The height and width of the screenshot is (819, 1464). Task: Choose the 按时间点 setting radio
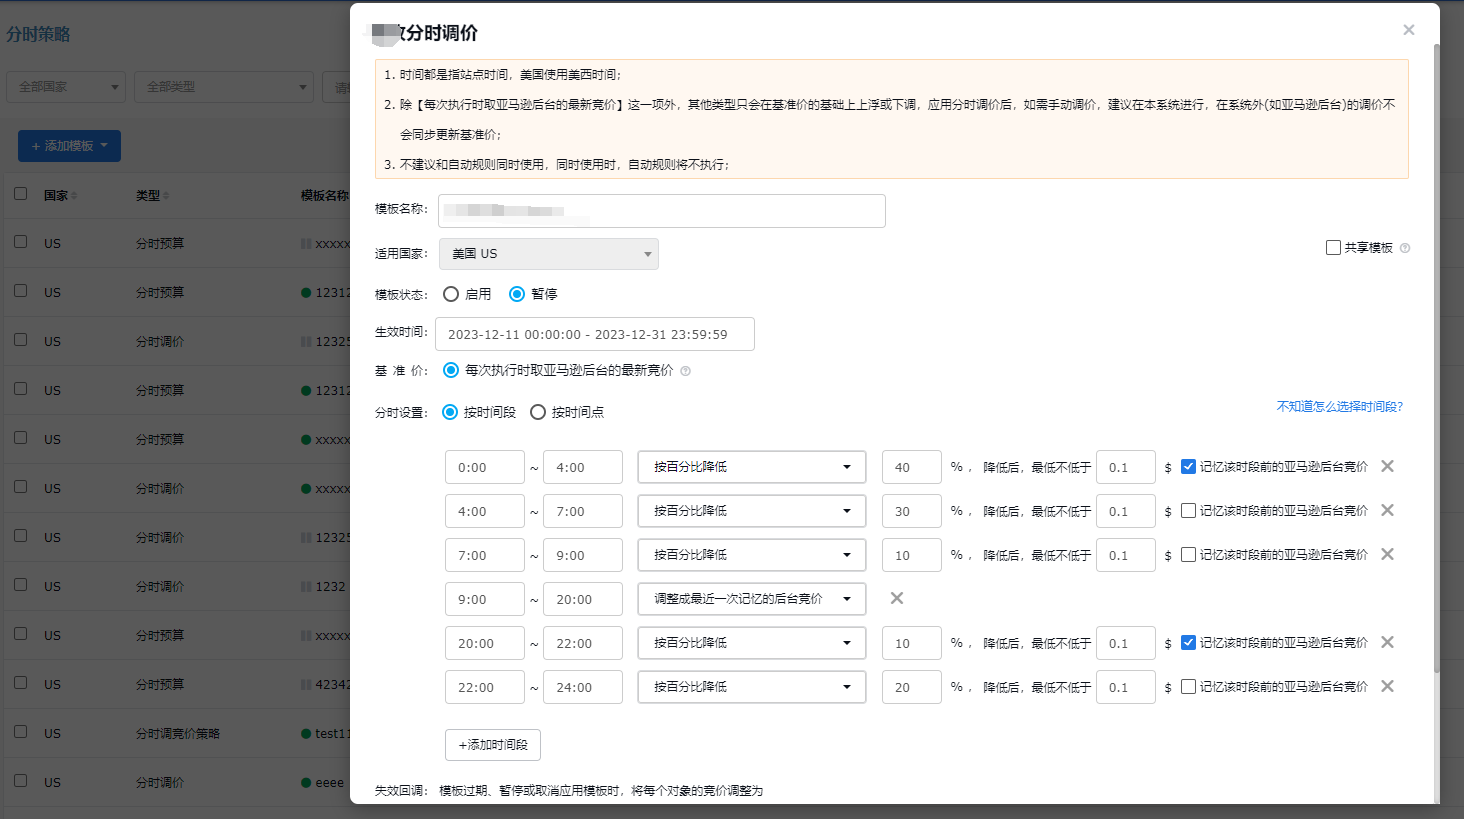pos(538,412)
